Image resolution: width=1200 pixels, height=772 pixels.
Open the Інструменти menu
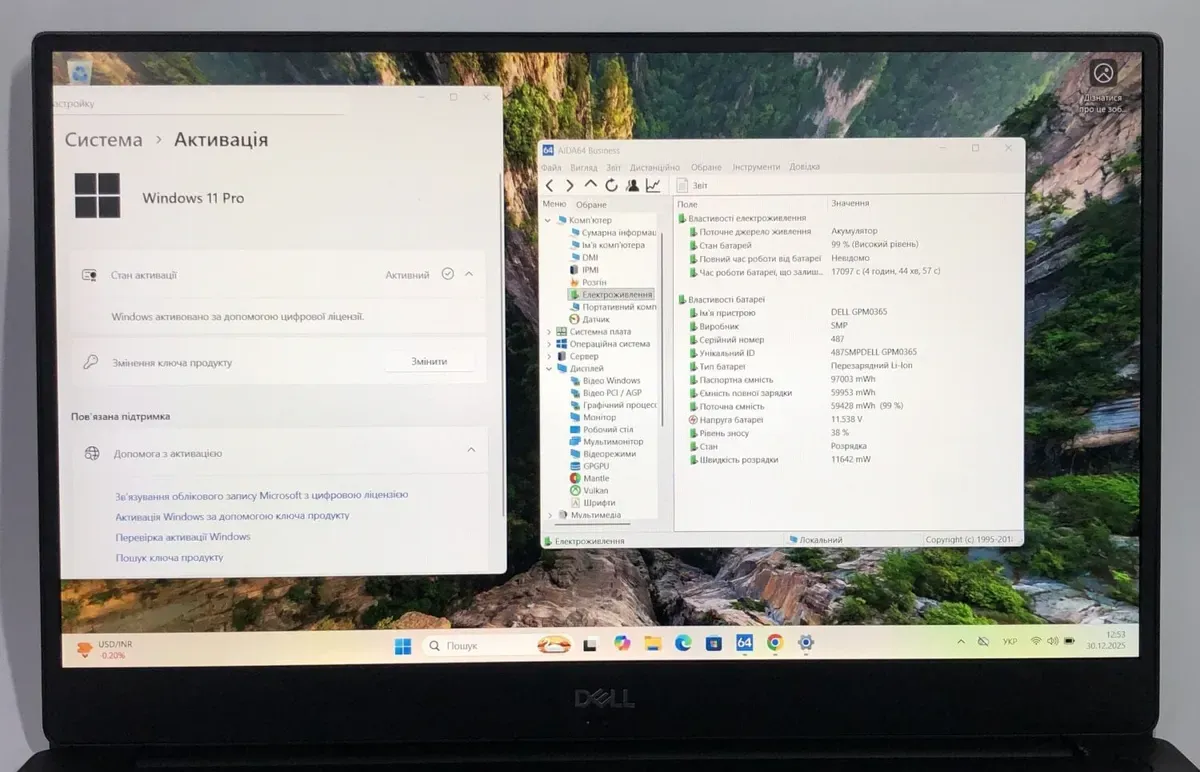click(x=756, y=167)
